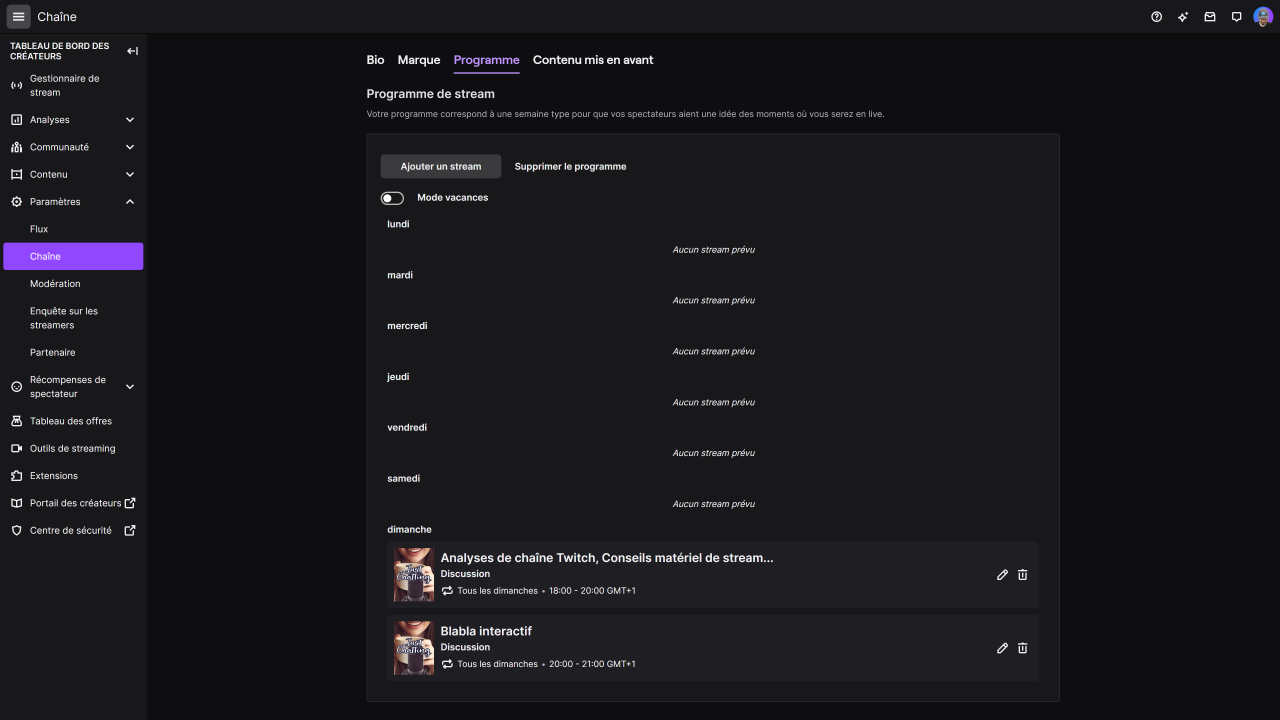Screen dimensions: 1280x720
Task: Open the Portail des créateurs link
Action: pyautogui.click(x=75, y=503)
